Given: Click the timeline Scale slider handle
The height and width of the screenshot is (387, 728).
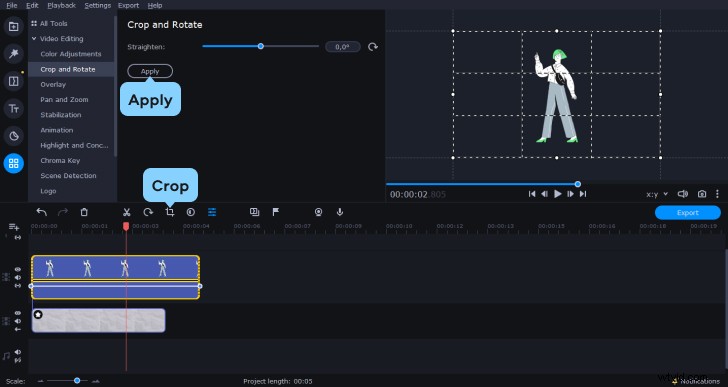Looking at the screenshot, I should tap(77, 381).
